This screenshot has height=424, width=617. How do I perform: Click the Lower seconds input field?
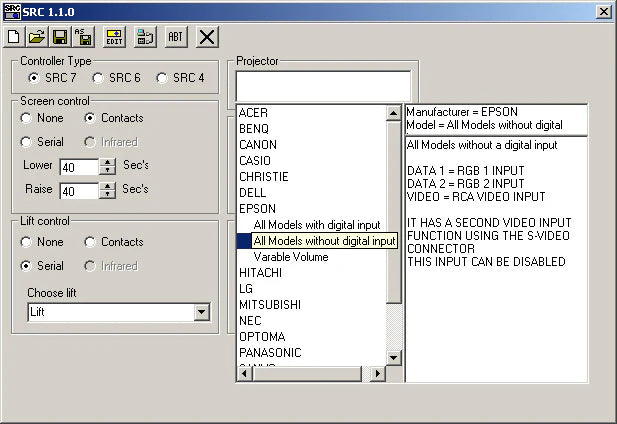pos(79,167)
